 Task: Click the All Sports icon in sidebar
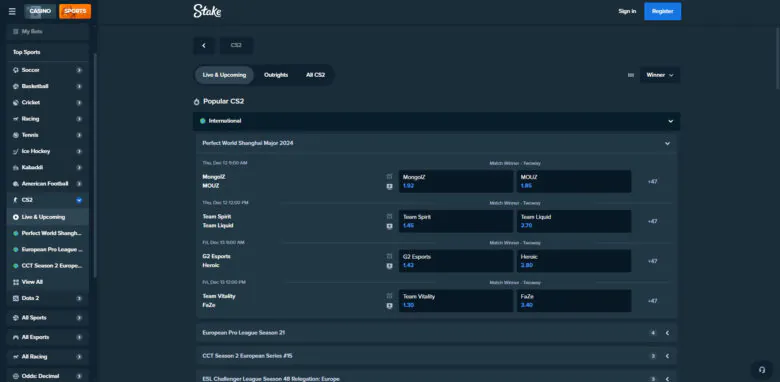coord(16,318)
